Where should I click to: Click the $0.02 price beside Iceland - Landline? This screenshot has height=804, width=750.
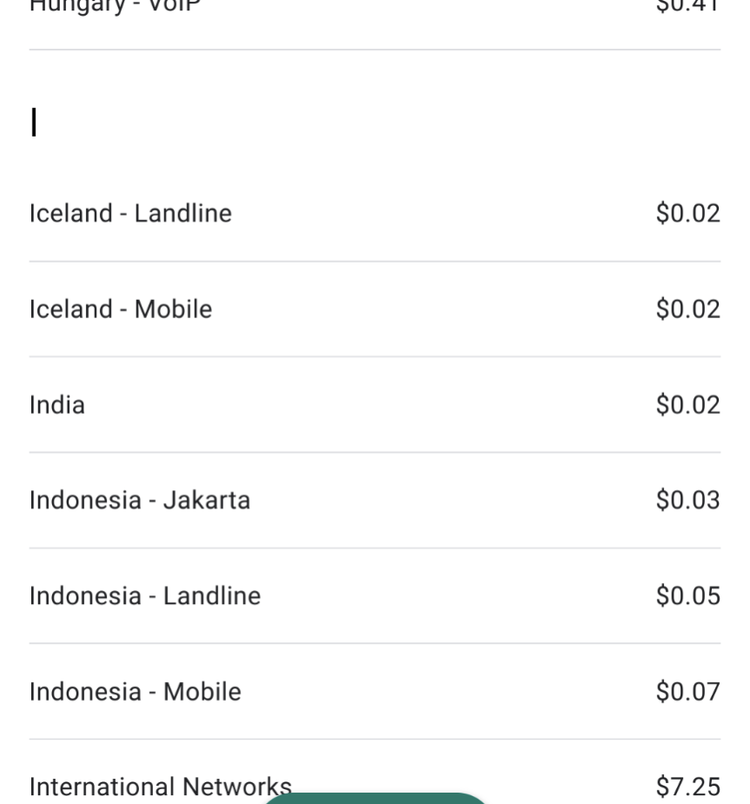688,213
